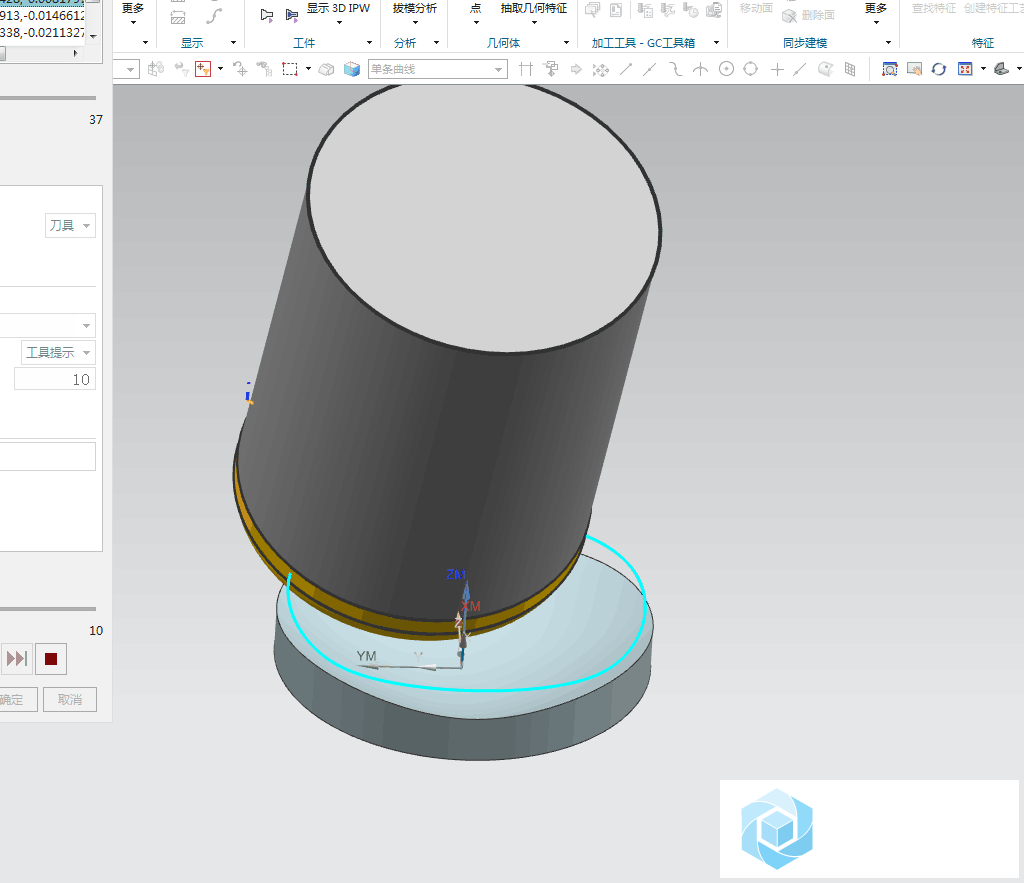
Task: Click the quadrant point snap icon
Action: coord(750,69)
